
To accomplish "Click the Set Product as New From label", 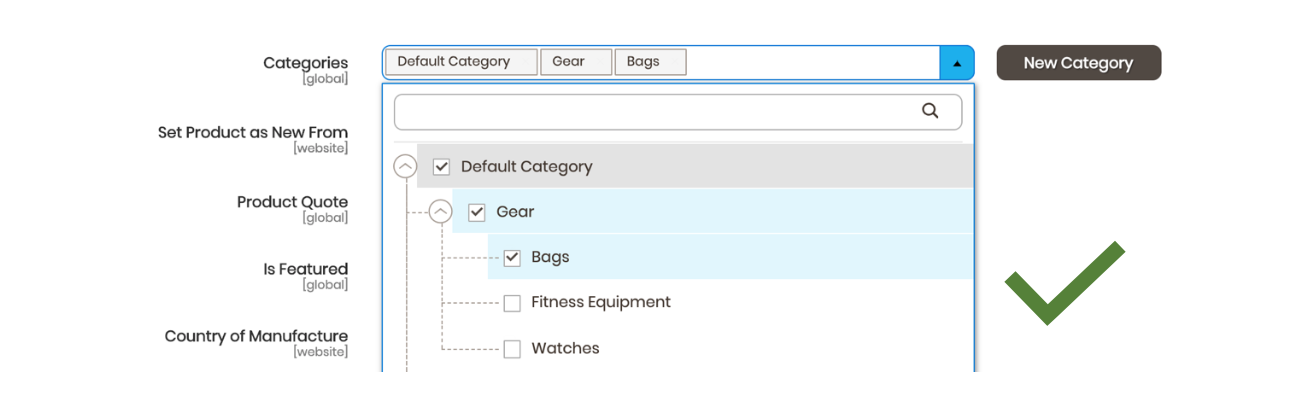I will pyautogui.click(x=253, y=132).
